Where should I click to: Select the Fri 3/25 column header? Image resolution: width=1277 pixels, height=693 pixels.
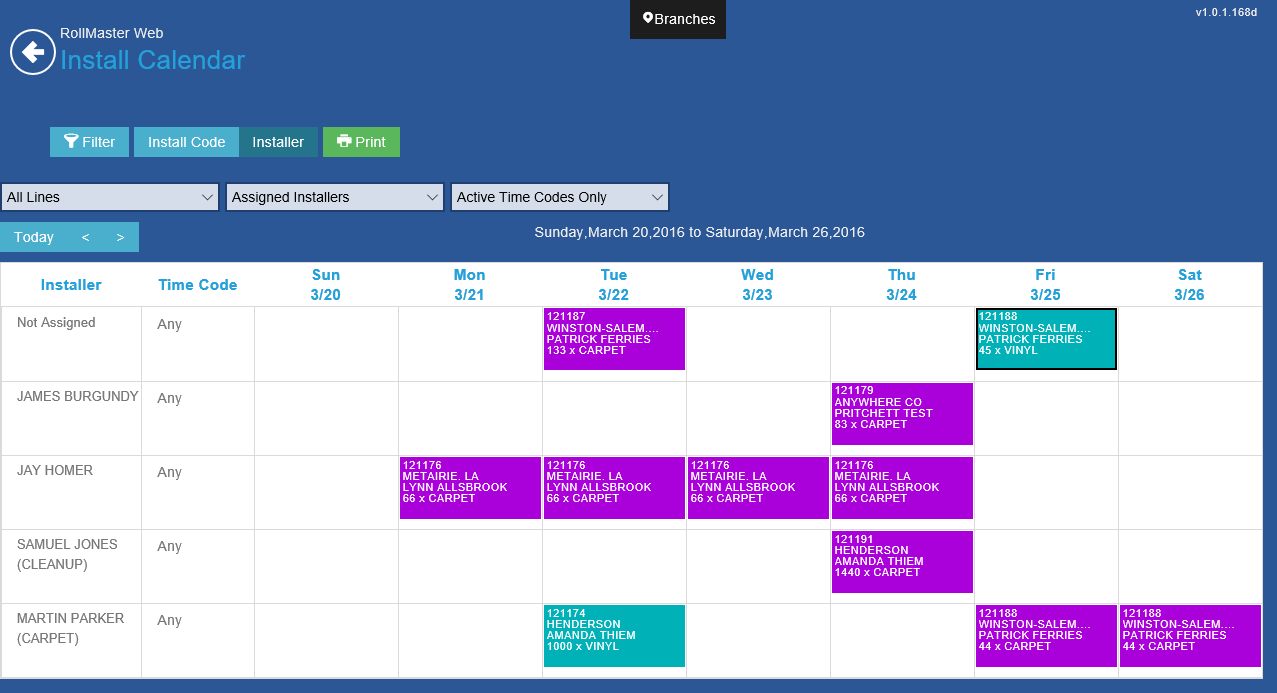[x=1046, y=285]
